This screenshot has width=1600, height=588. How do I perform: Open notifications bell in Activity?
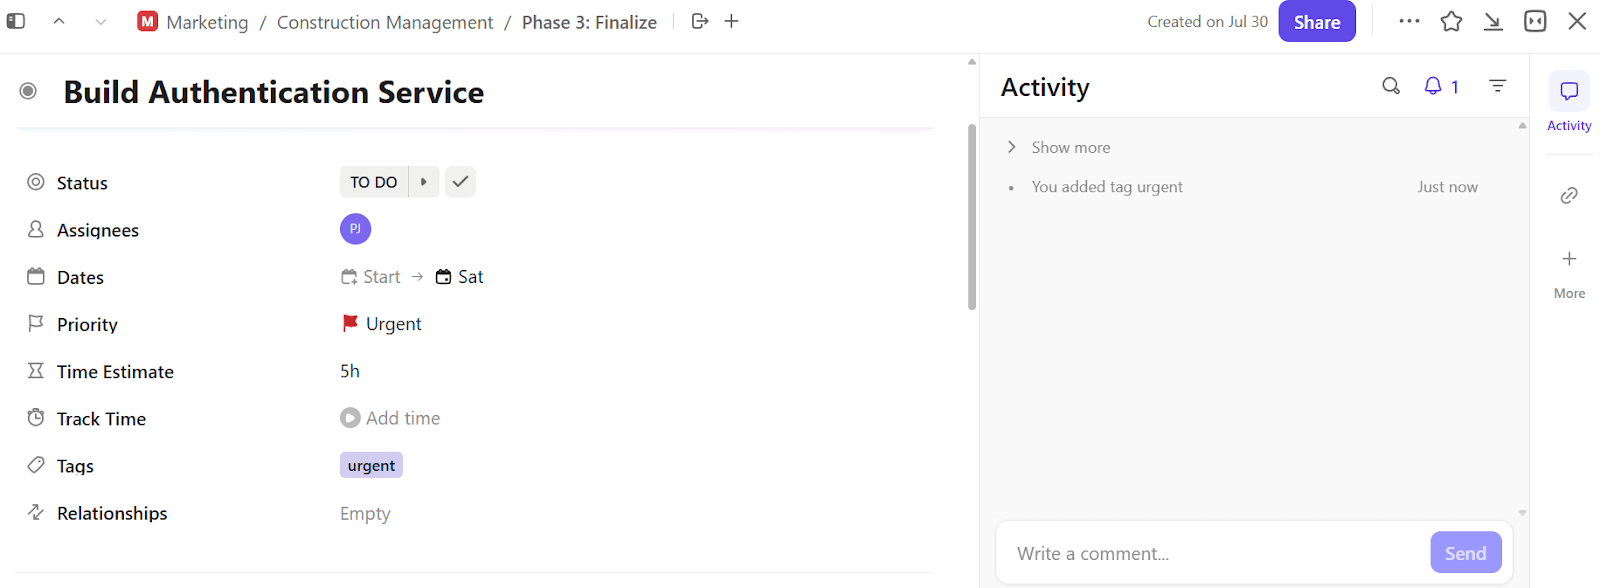(1434, 86)
